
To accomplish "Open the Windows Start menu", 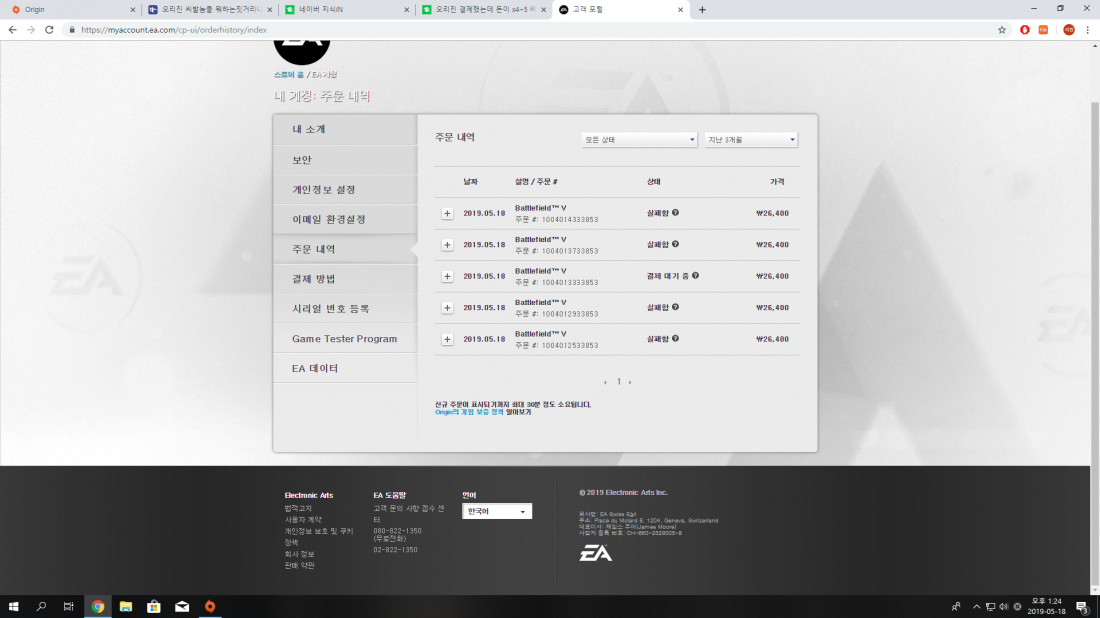I will pyautogui.click(x=13, y=607).
